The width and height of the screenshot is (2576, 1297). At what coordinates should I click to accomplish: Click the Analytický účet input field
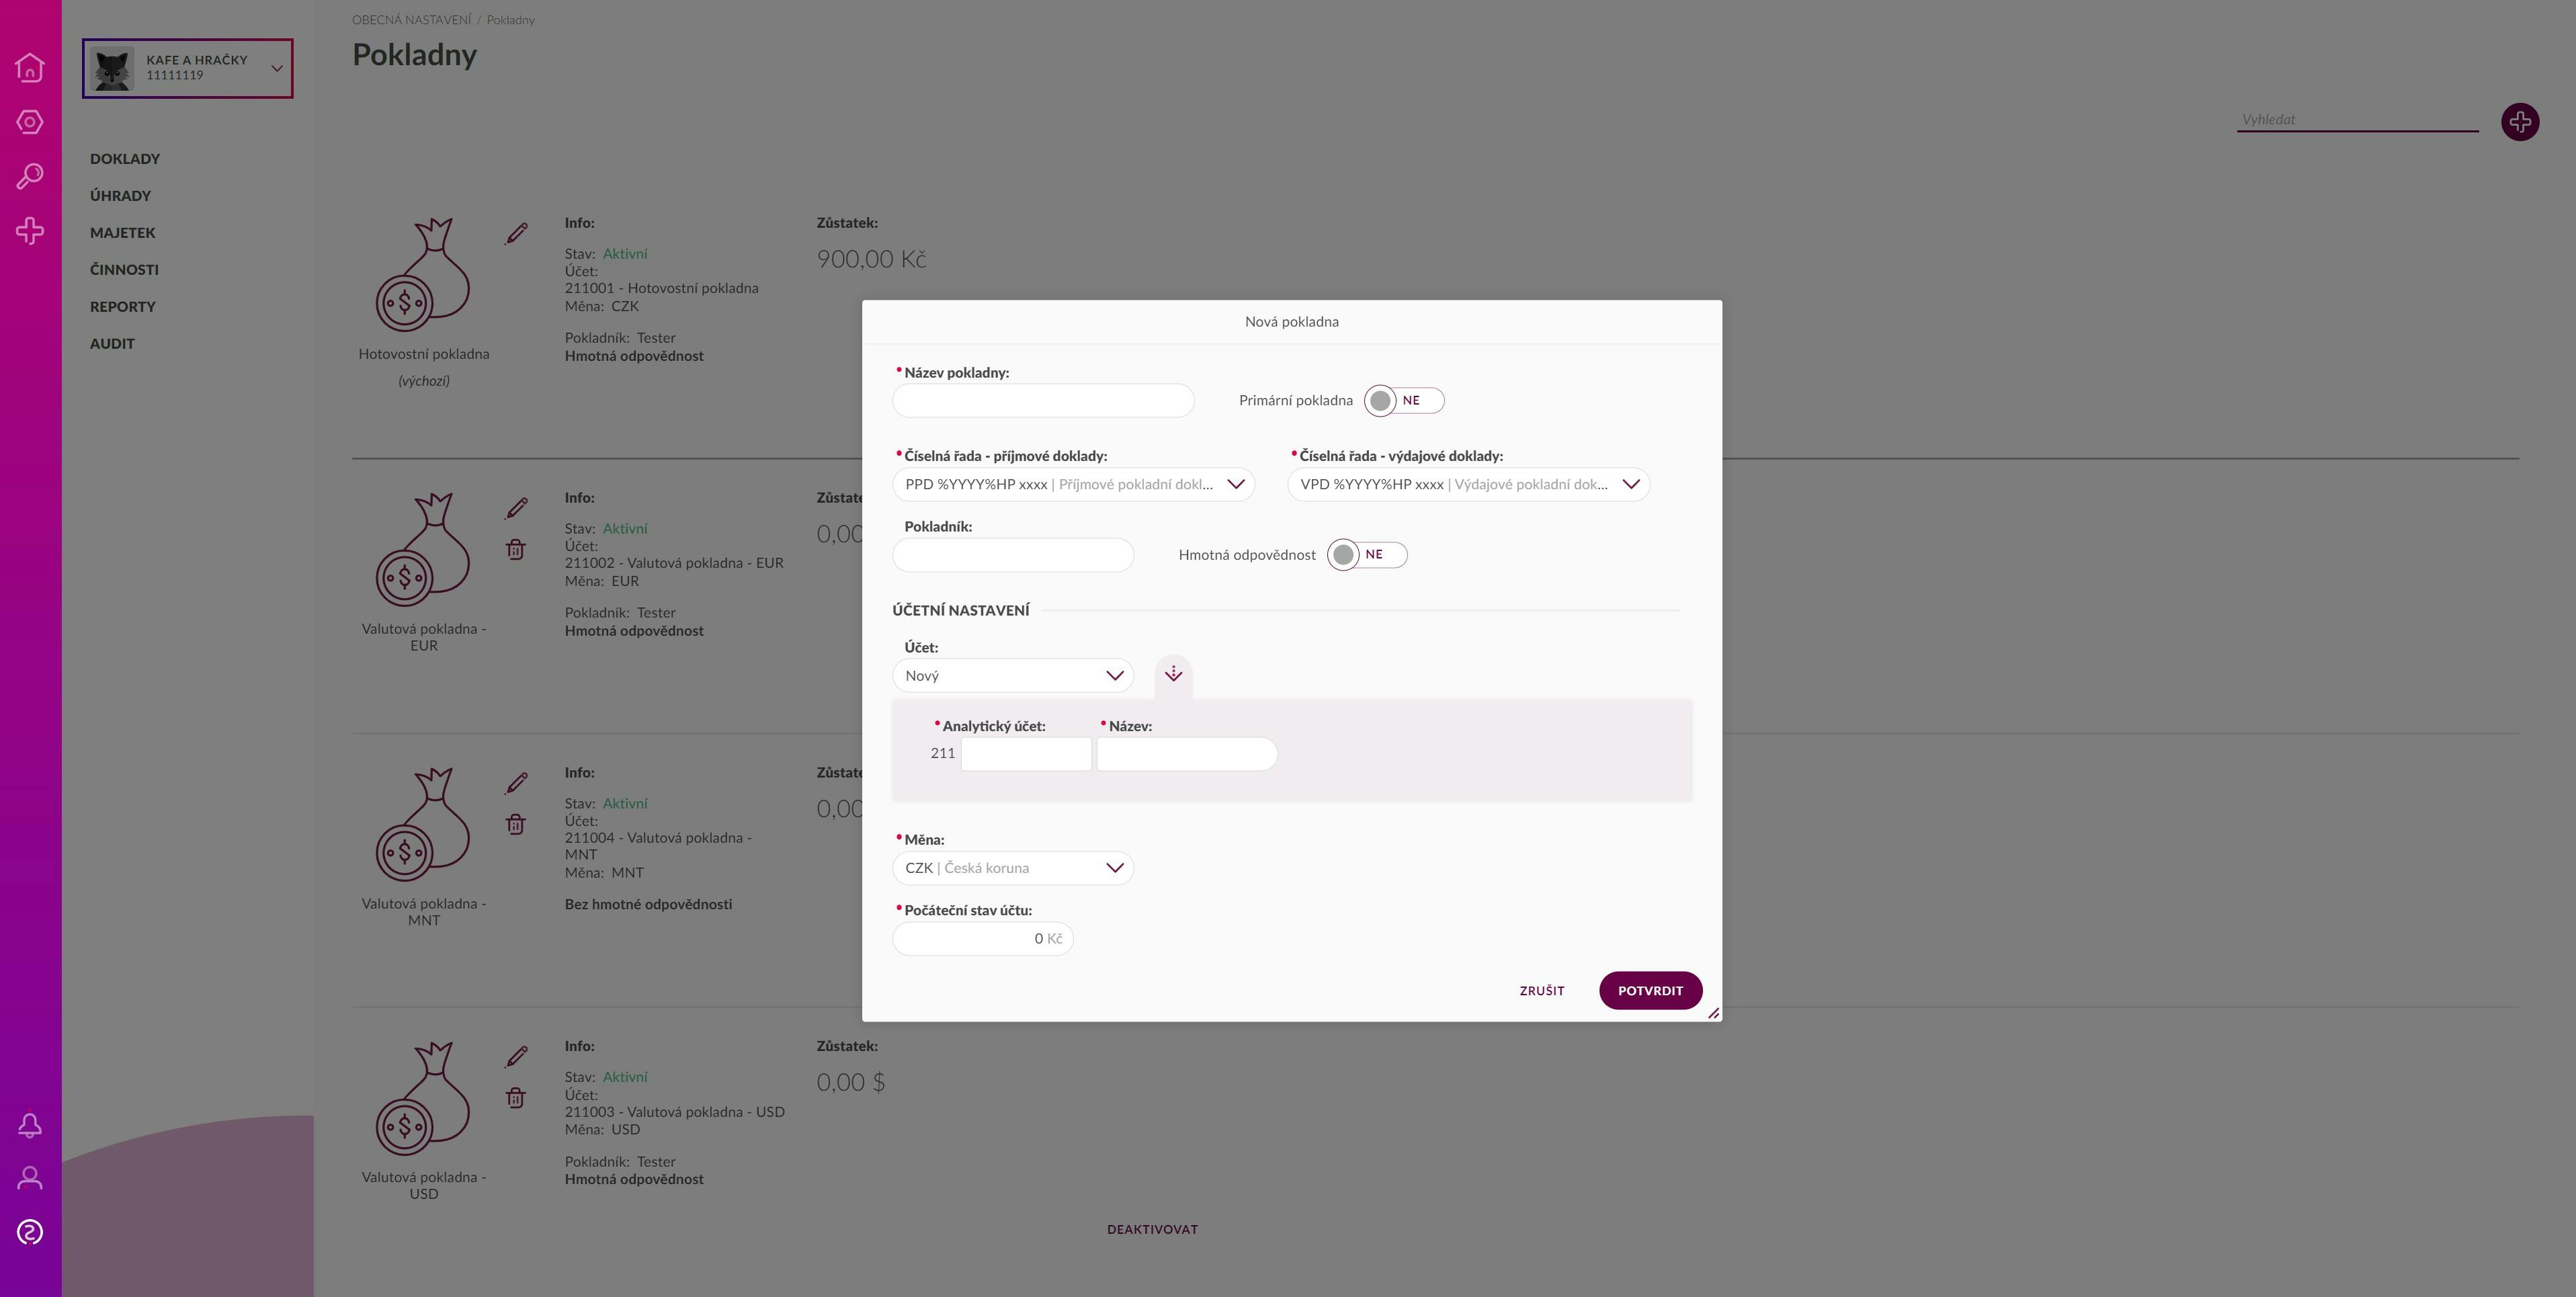1026,754
